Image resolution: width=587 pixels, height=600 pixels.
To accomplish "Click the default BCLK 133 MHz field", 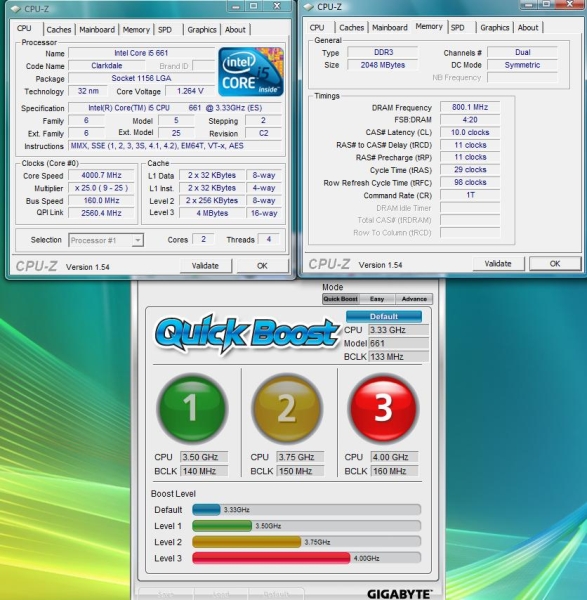I will coord(398,357).
